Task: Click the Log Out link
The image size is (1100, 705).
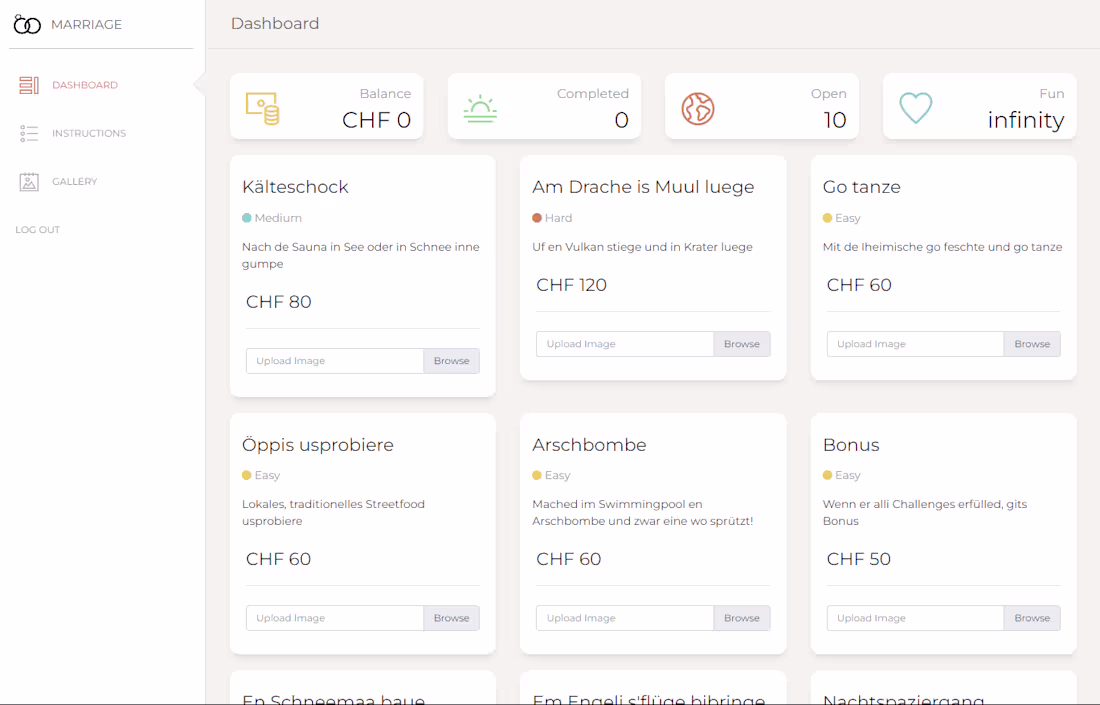Action: click(38, 230)
